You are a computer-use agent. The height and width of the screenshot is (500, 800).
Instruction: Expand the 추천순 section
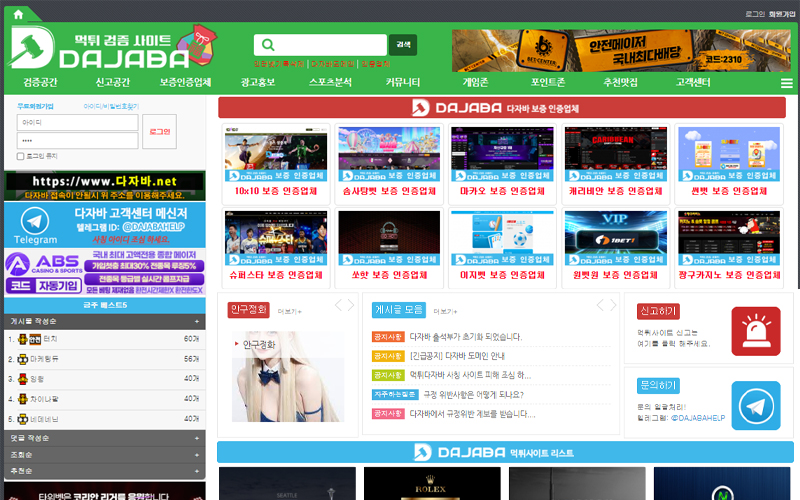[105, 471]
